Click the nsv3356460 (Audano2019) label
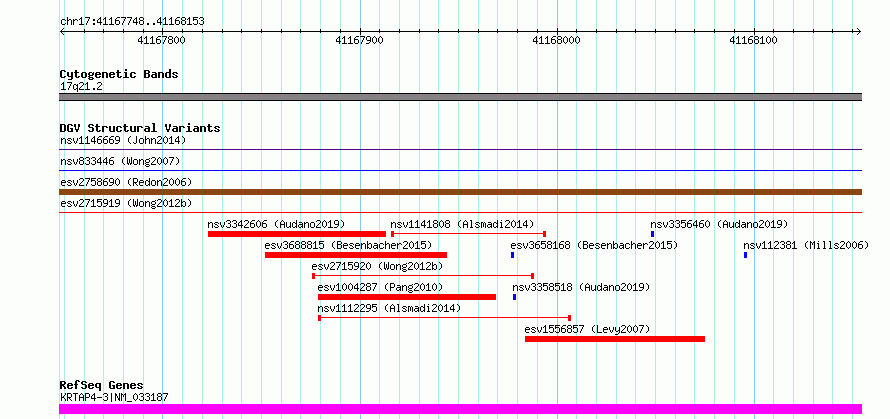This screenshot has height=419, width=890. pos(719,224)
